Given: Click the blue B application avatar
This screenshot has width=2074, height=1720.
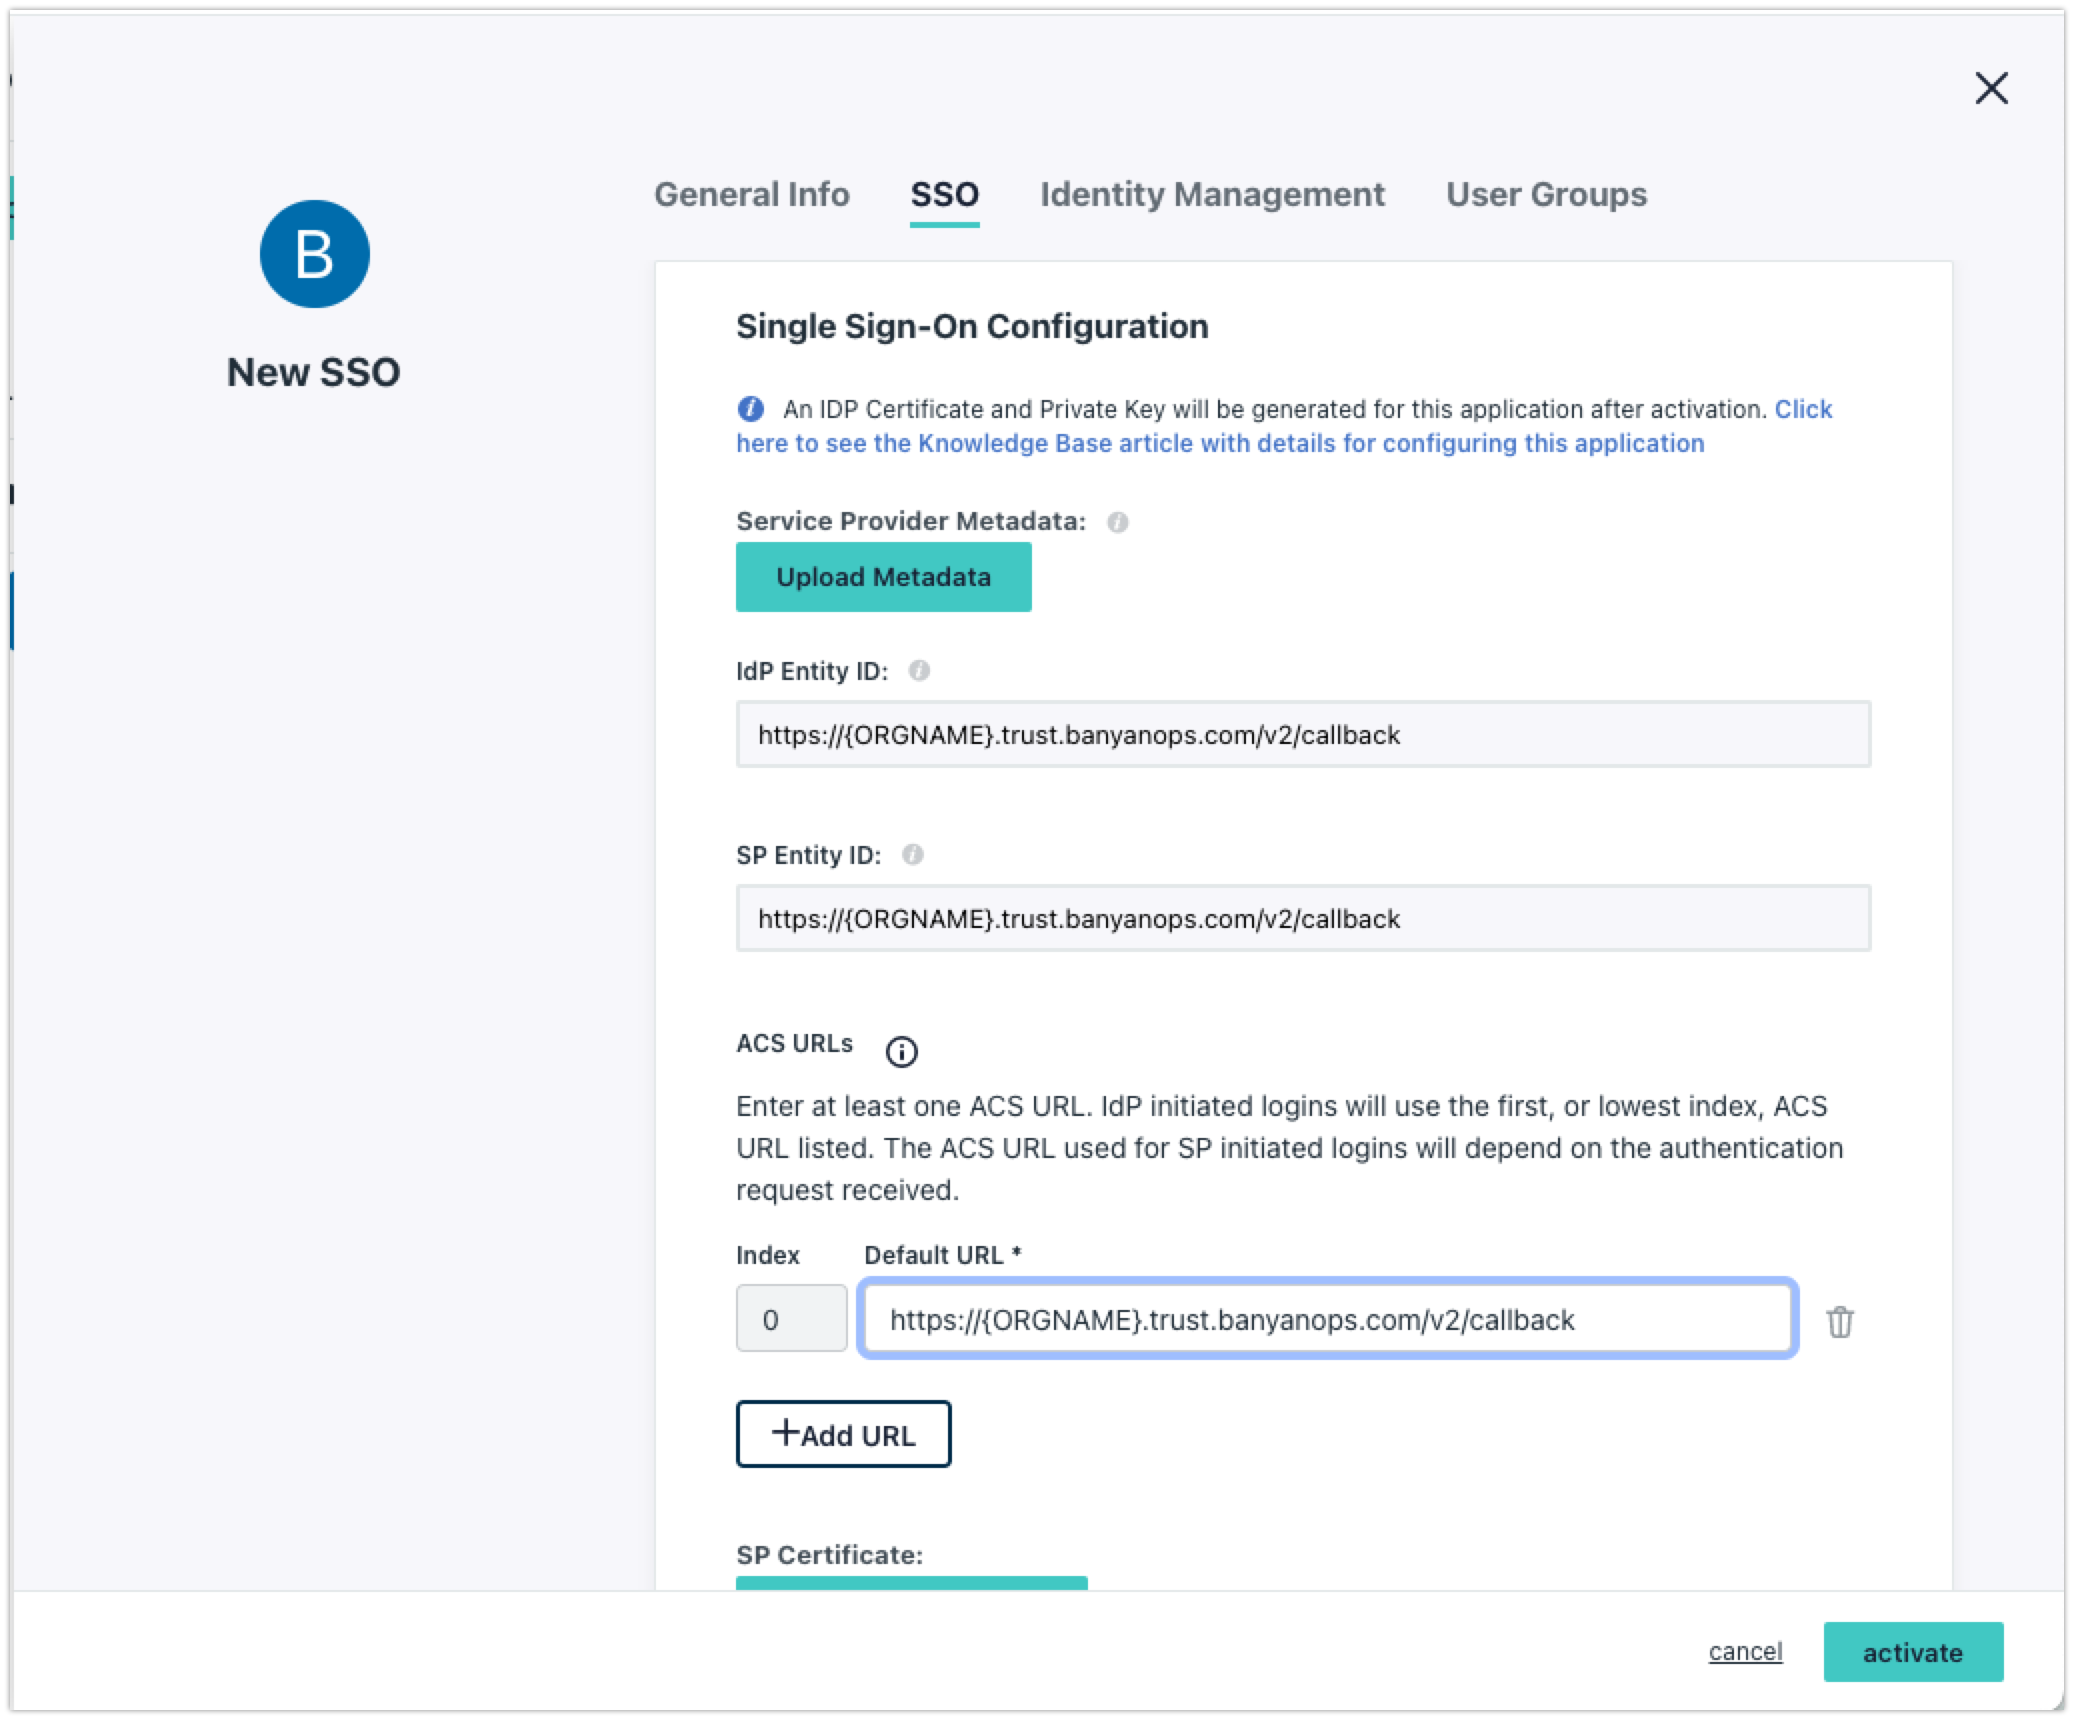Looking at the screenshot, I should click(314, 254).
